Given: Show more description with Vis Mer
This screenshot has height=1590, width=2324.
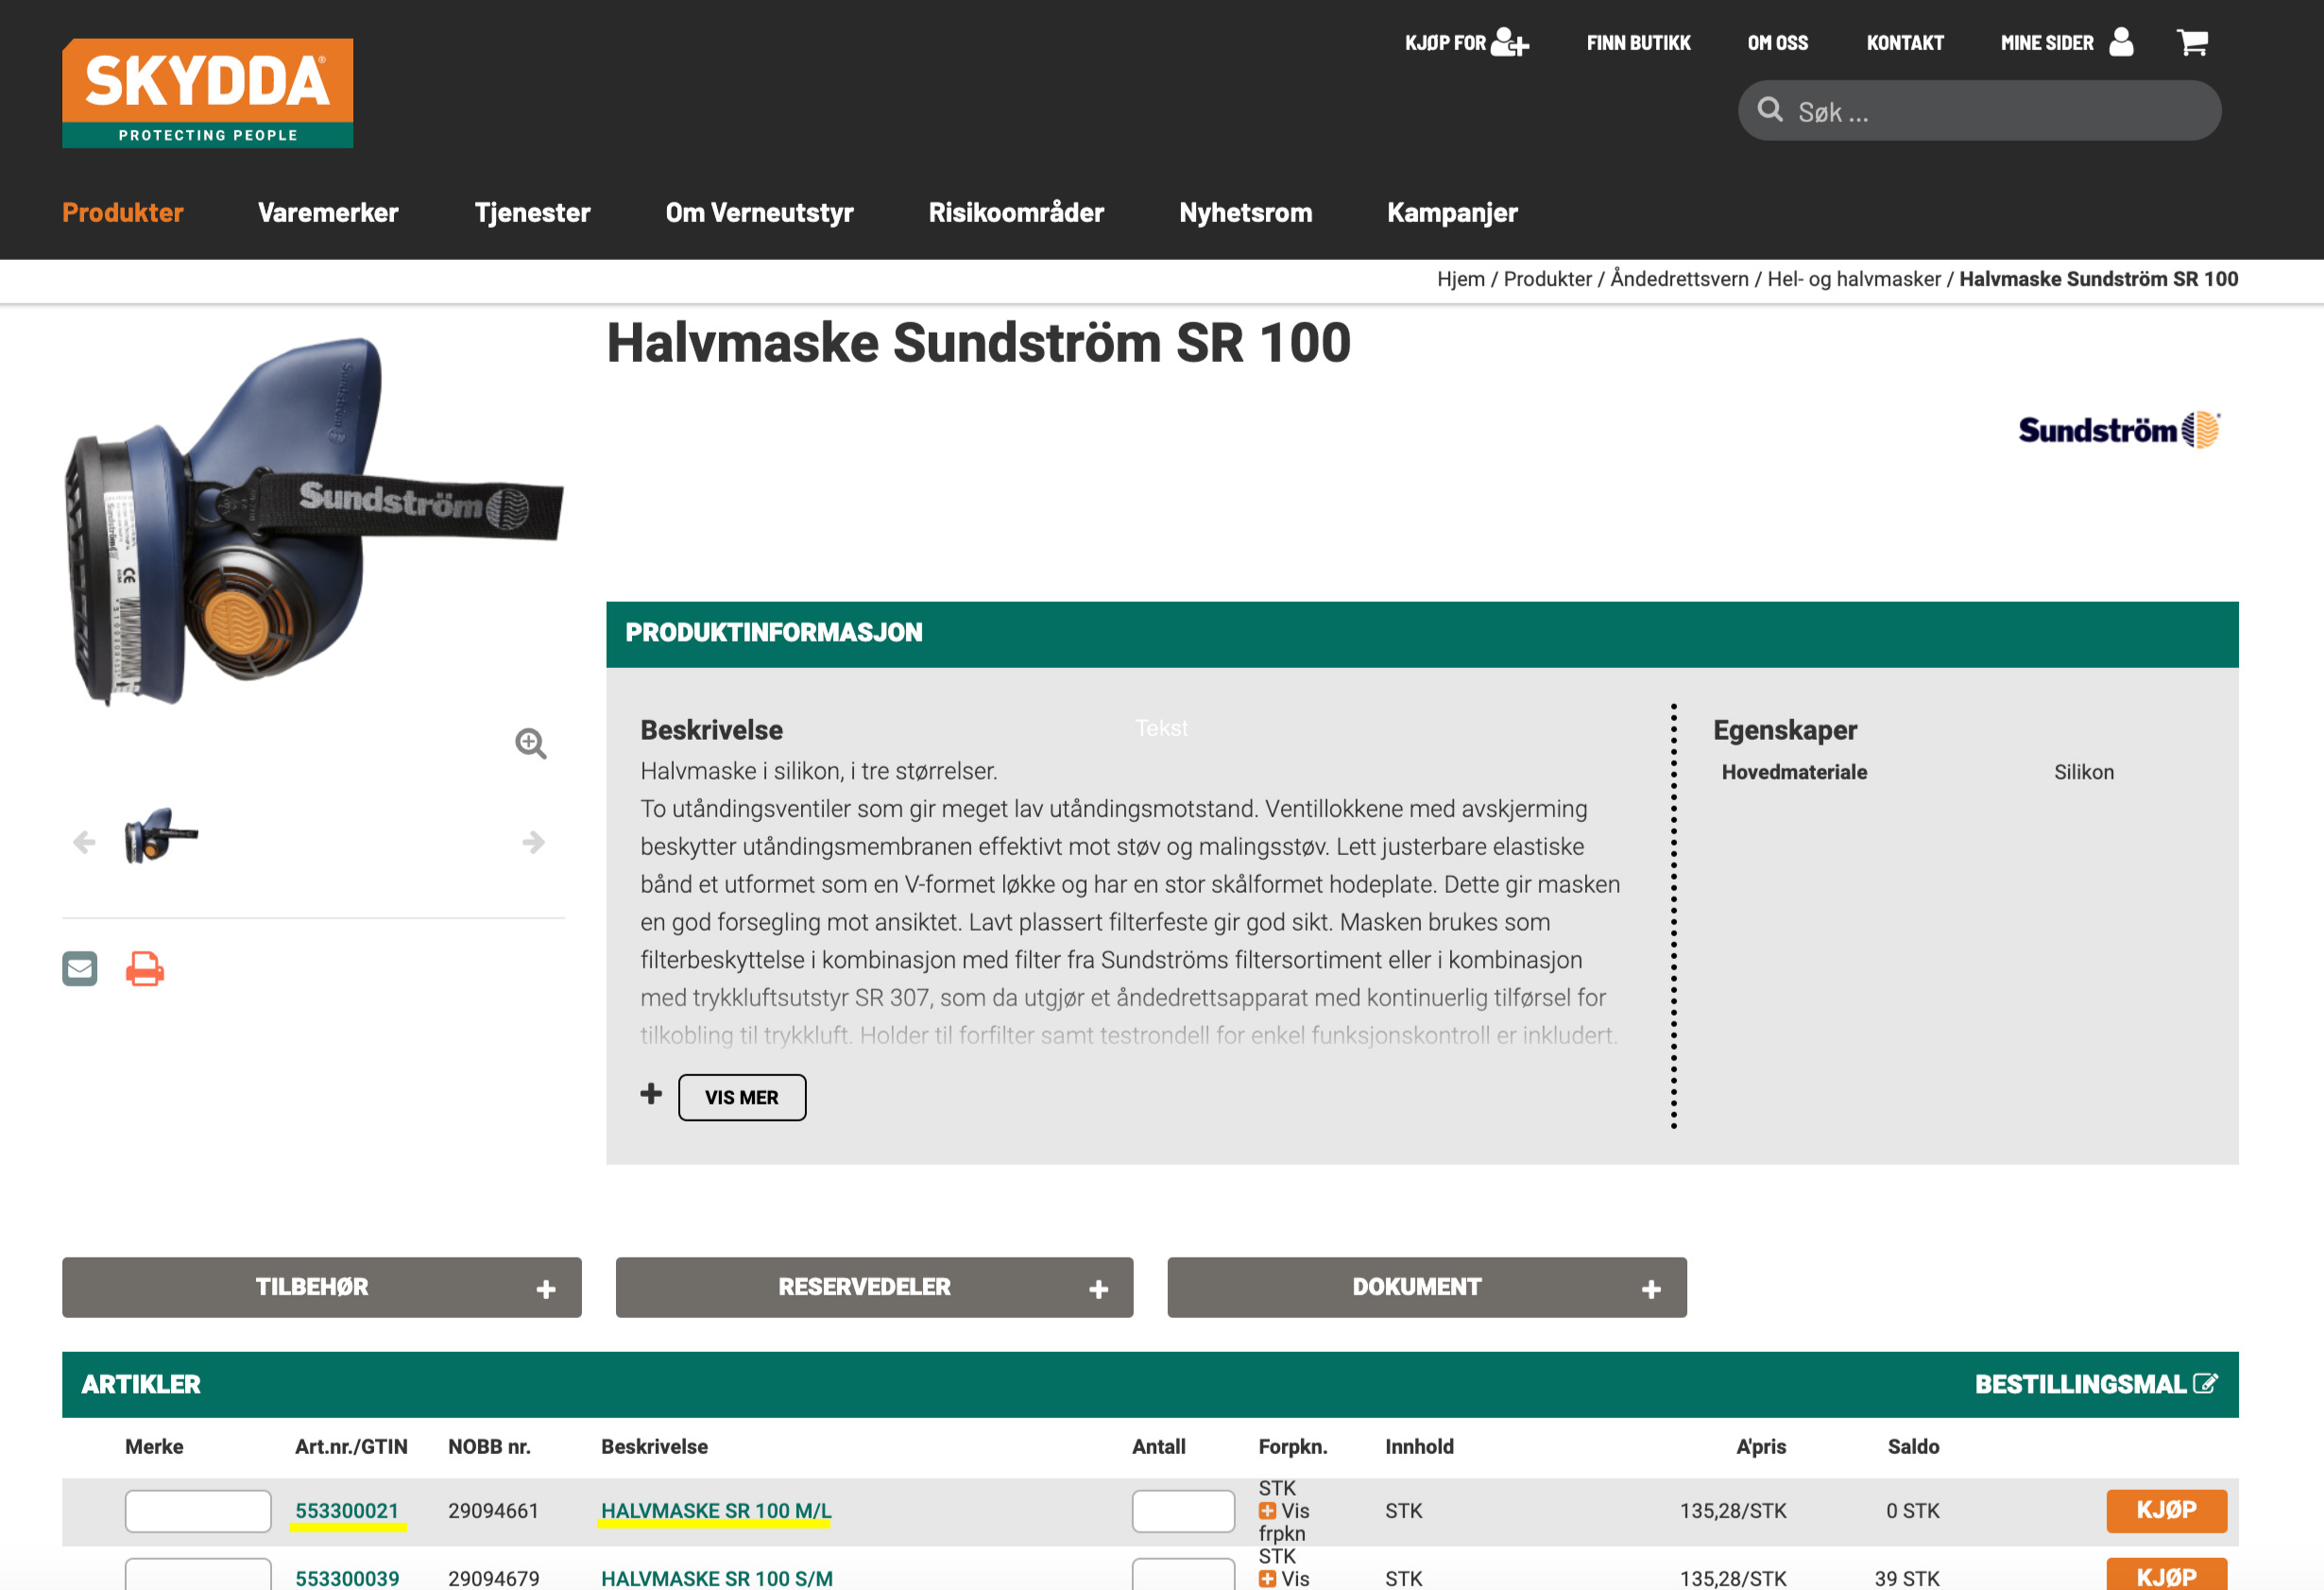Looking at the screenshot, I should click(741, 1097).
